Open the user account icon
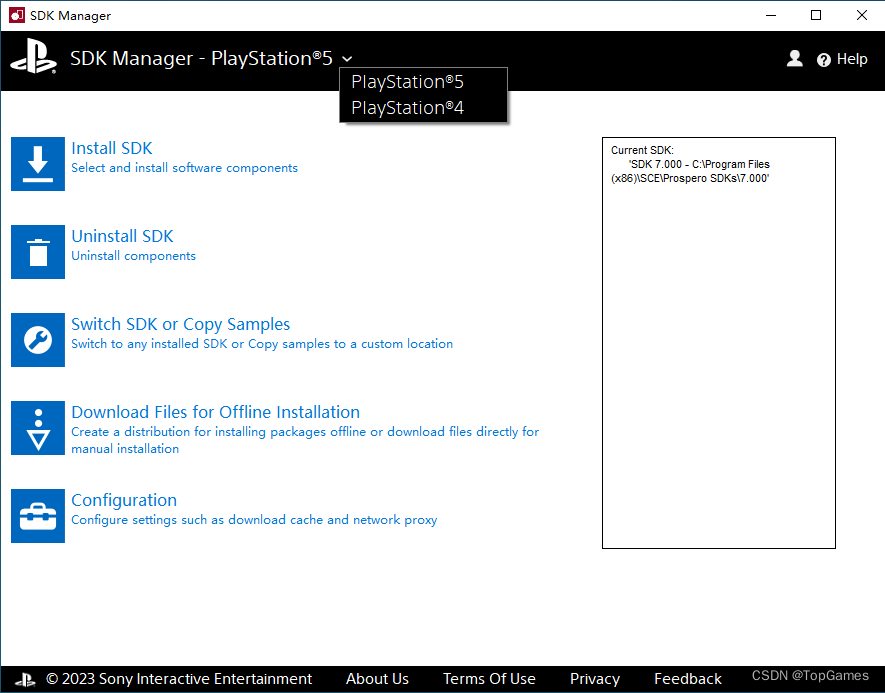 coord(795,58)
